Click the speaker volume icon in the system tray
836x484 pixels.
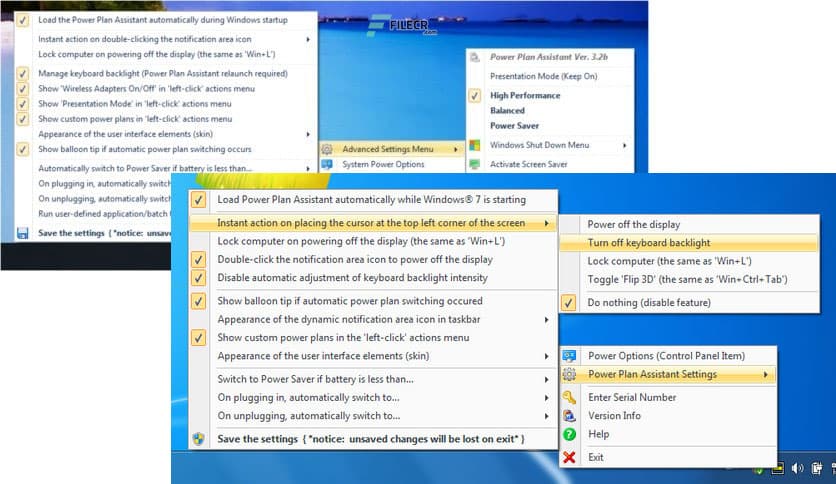(x=797, y=469)
